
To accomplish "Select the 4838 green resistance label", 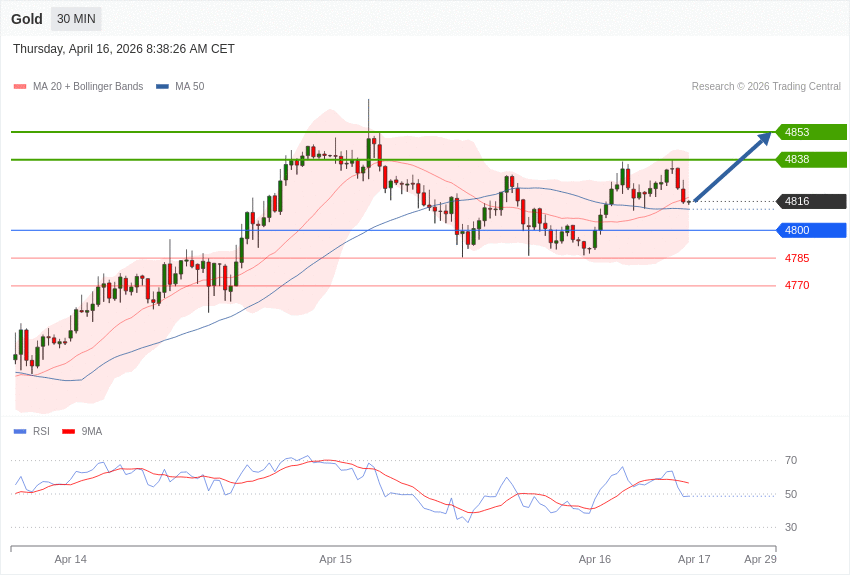I will click(x=811, y=159).
